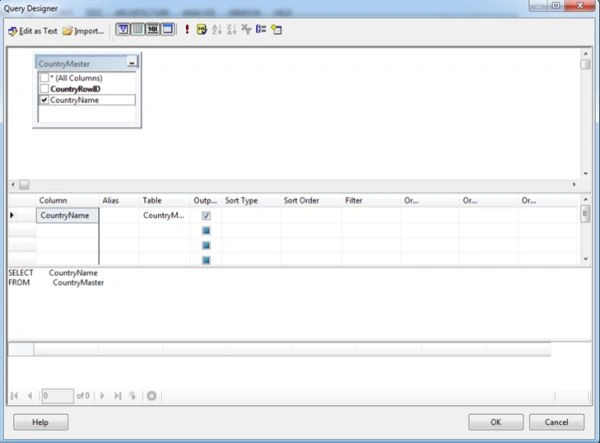
Task: Click the stop query round icon
Action: 152,396
